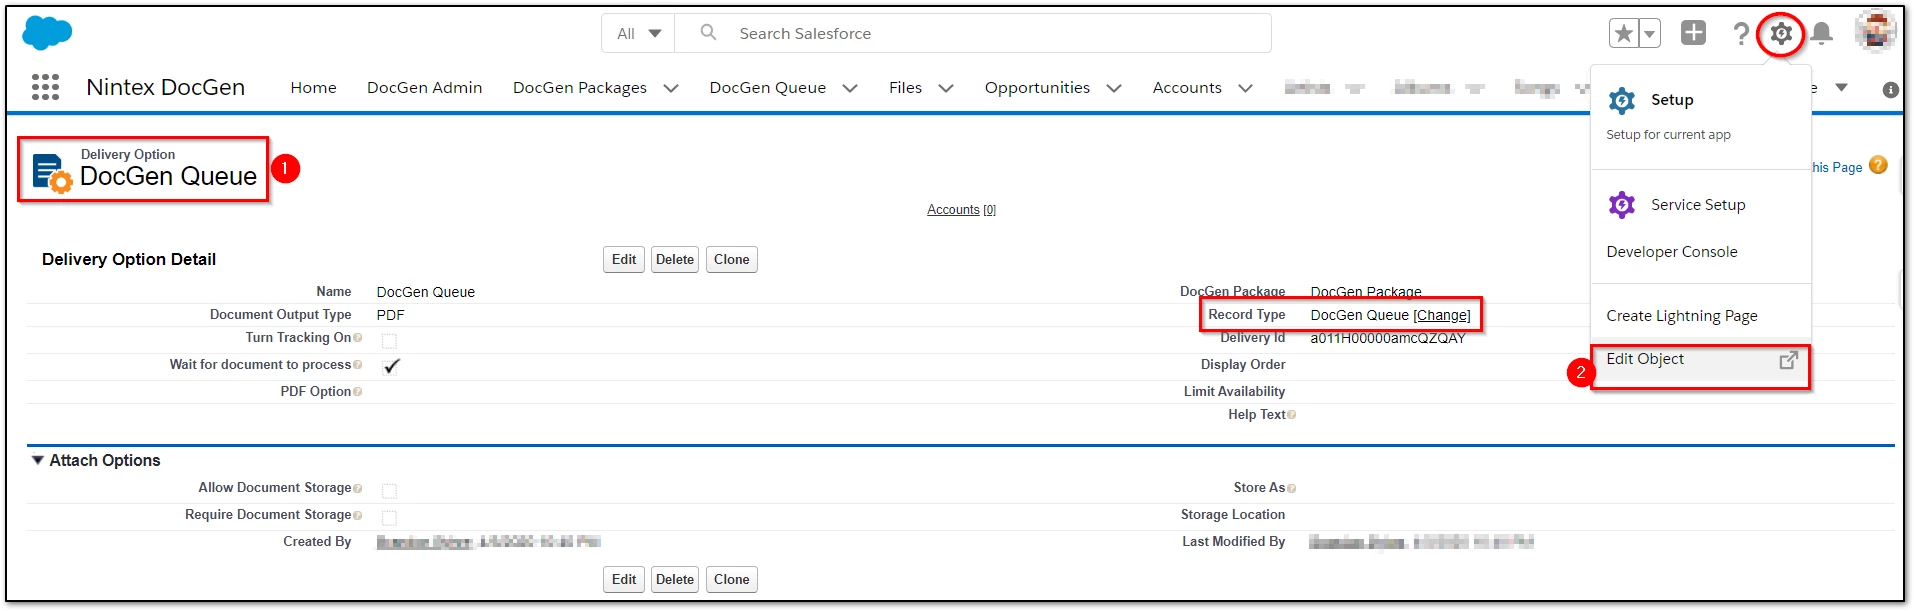The width and height of the screenshot is (1914, 611).
Task: Click the PDF Option help icon
Action: pos(358,392)
